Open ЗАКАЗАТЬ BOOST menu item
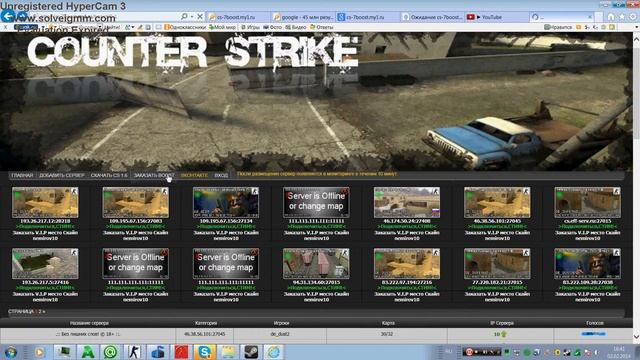 154,175
